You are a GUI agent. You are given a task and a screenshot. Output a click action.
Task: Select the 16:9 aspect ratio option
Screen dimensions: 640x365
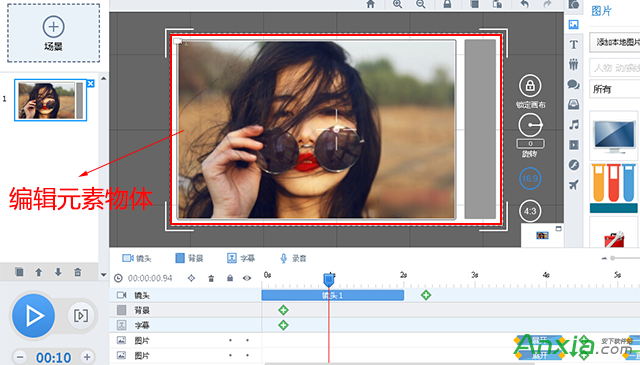pos(530,178)
